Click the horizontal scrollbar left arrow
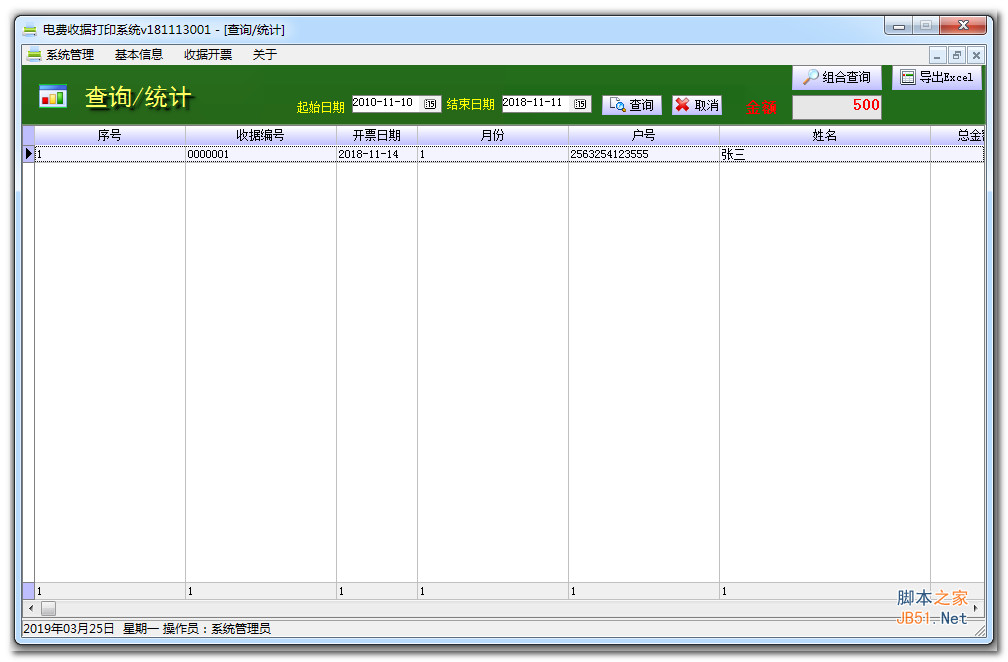Image resolution: width=1008 pixels, height=662 pixels. (31, 608)
